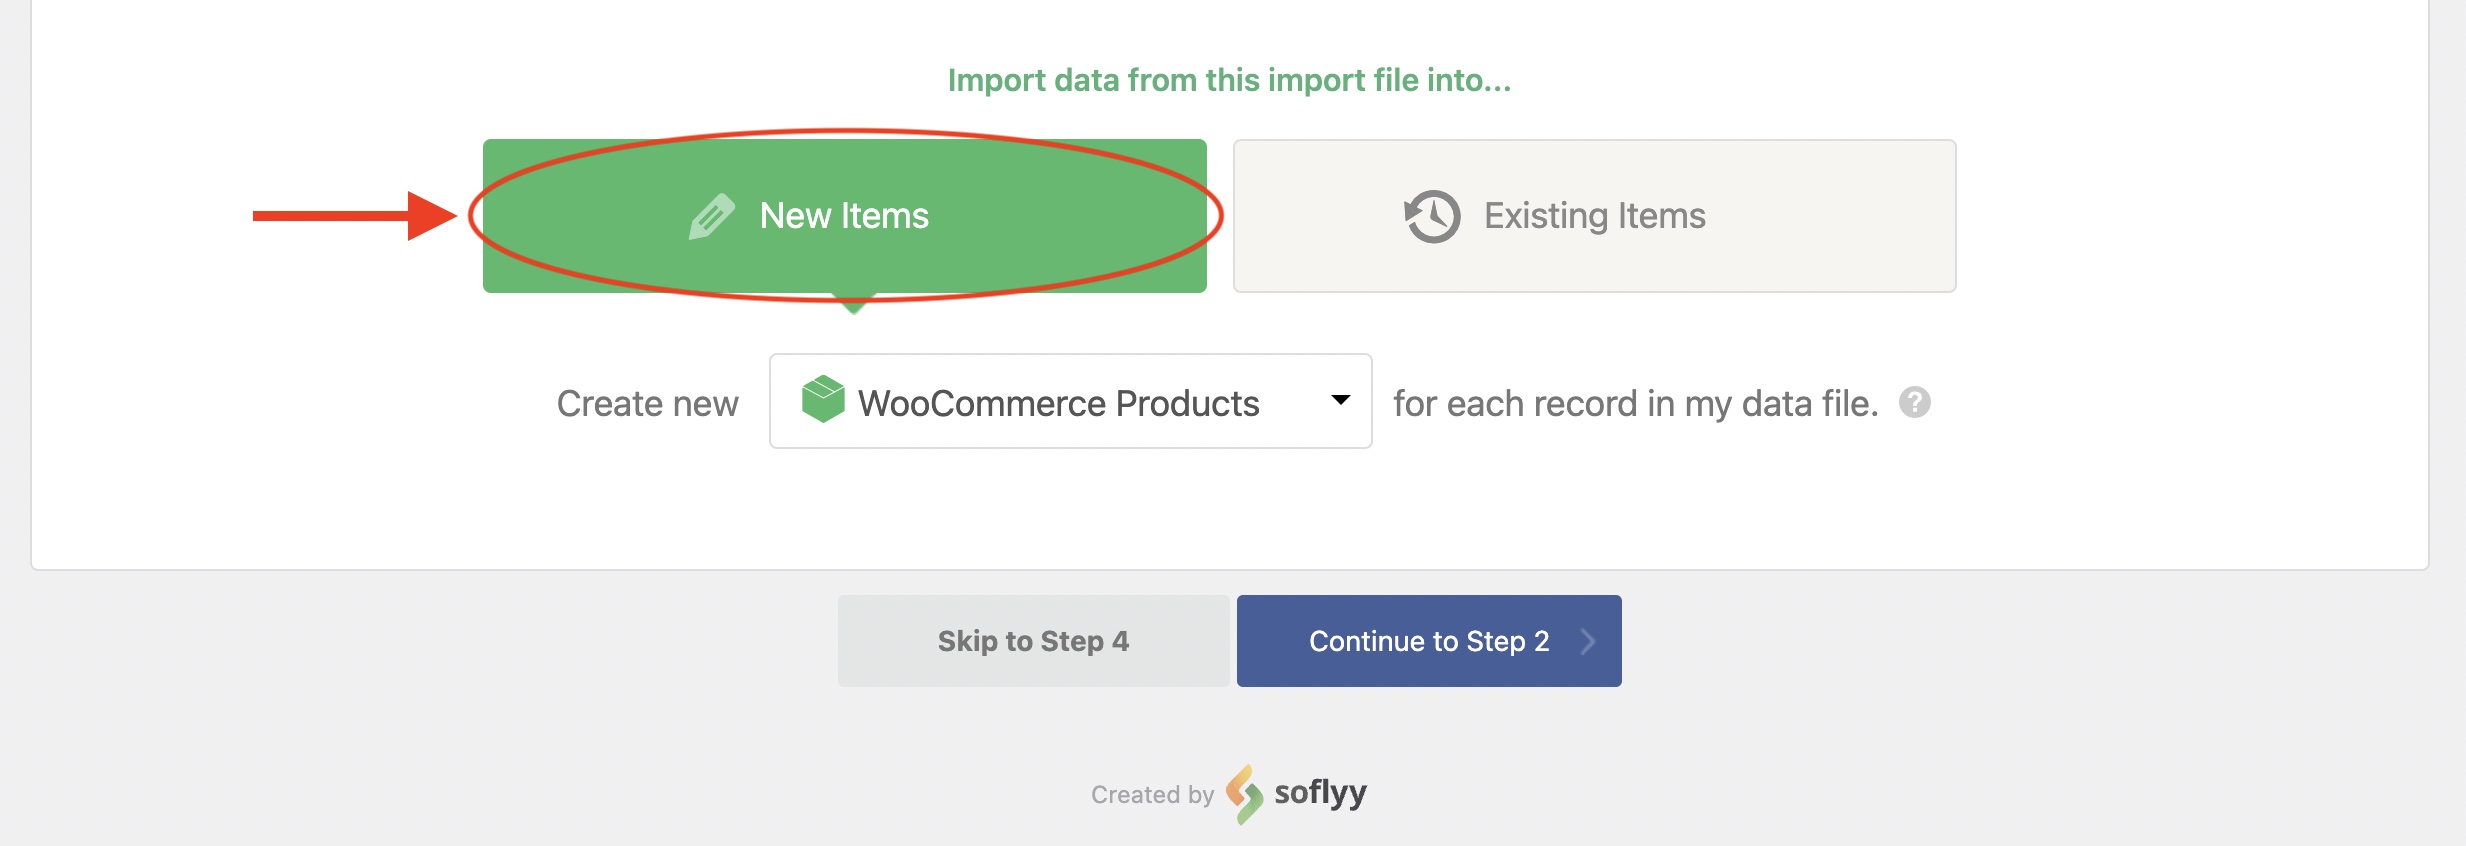
Task: Click the Continue to Step 2 button
Action: (1428, 641)
